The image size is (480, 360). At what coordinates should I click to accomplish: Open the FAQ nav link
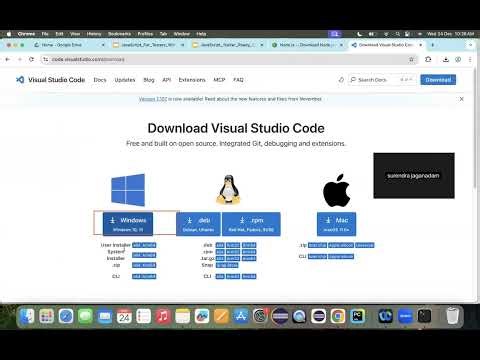click(x=238, y=80)
